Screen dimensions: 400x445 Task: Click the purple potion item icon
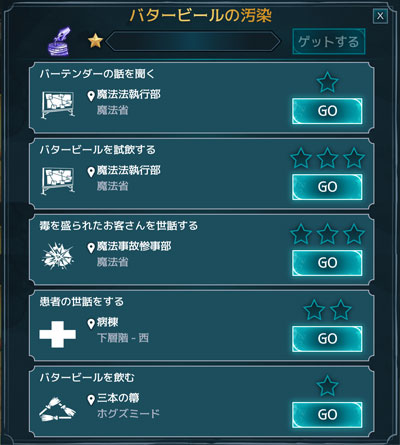coord(60,41)
